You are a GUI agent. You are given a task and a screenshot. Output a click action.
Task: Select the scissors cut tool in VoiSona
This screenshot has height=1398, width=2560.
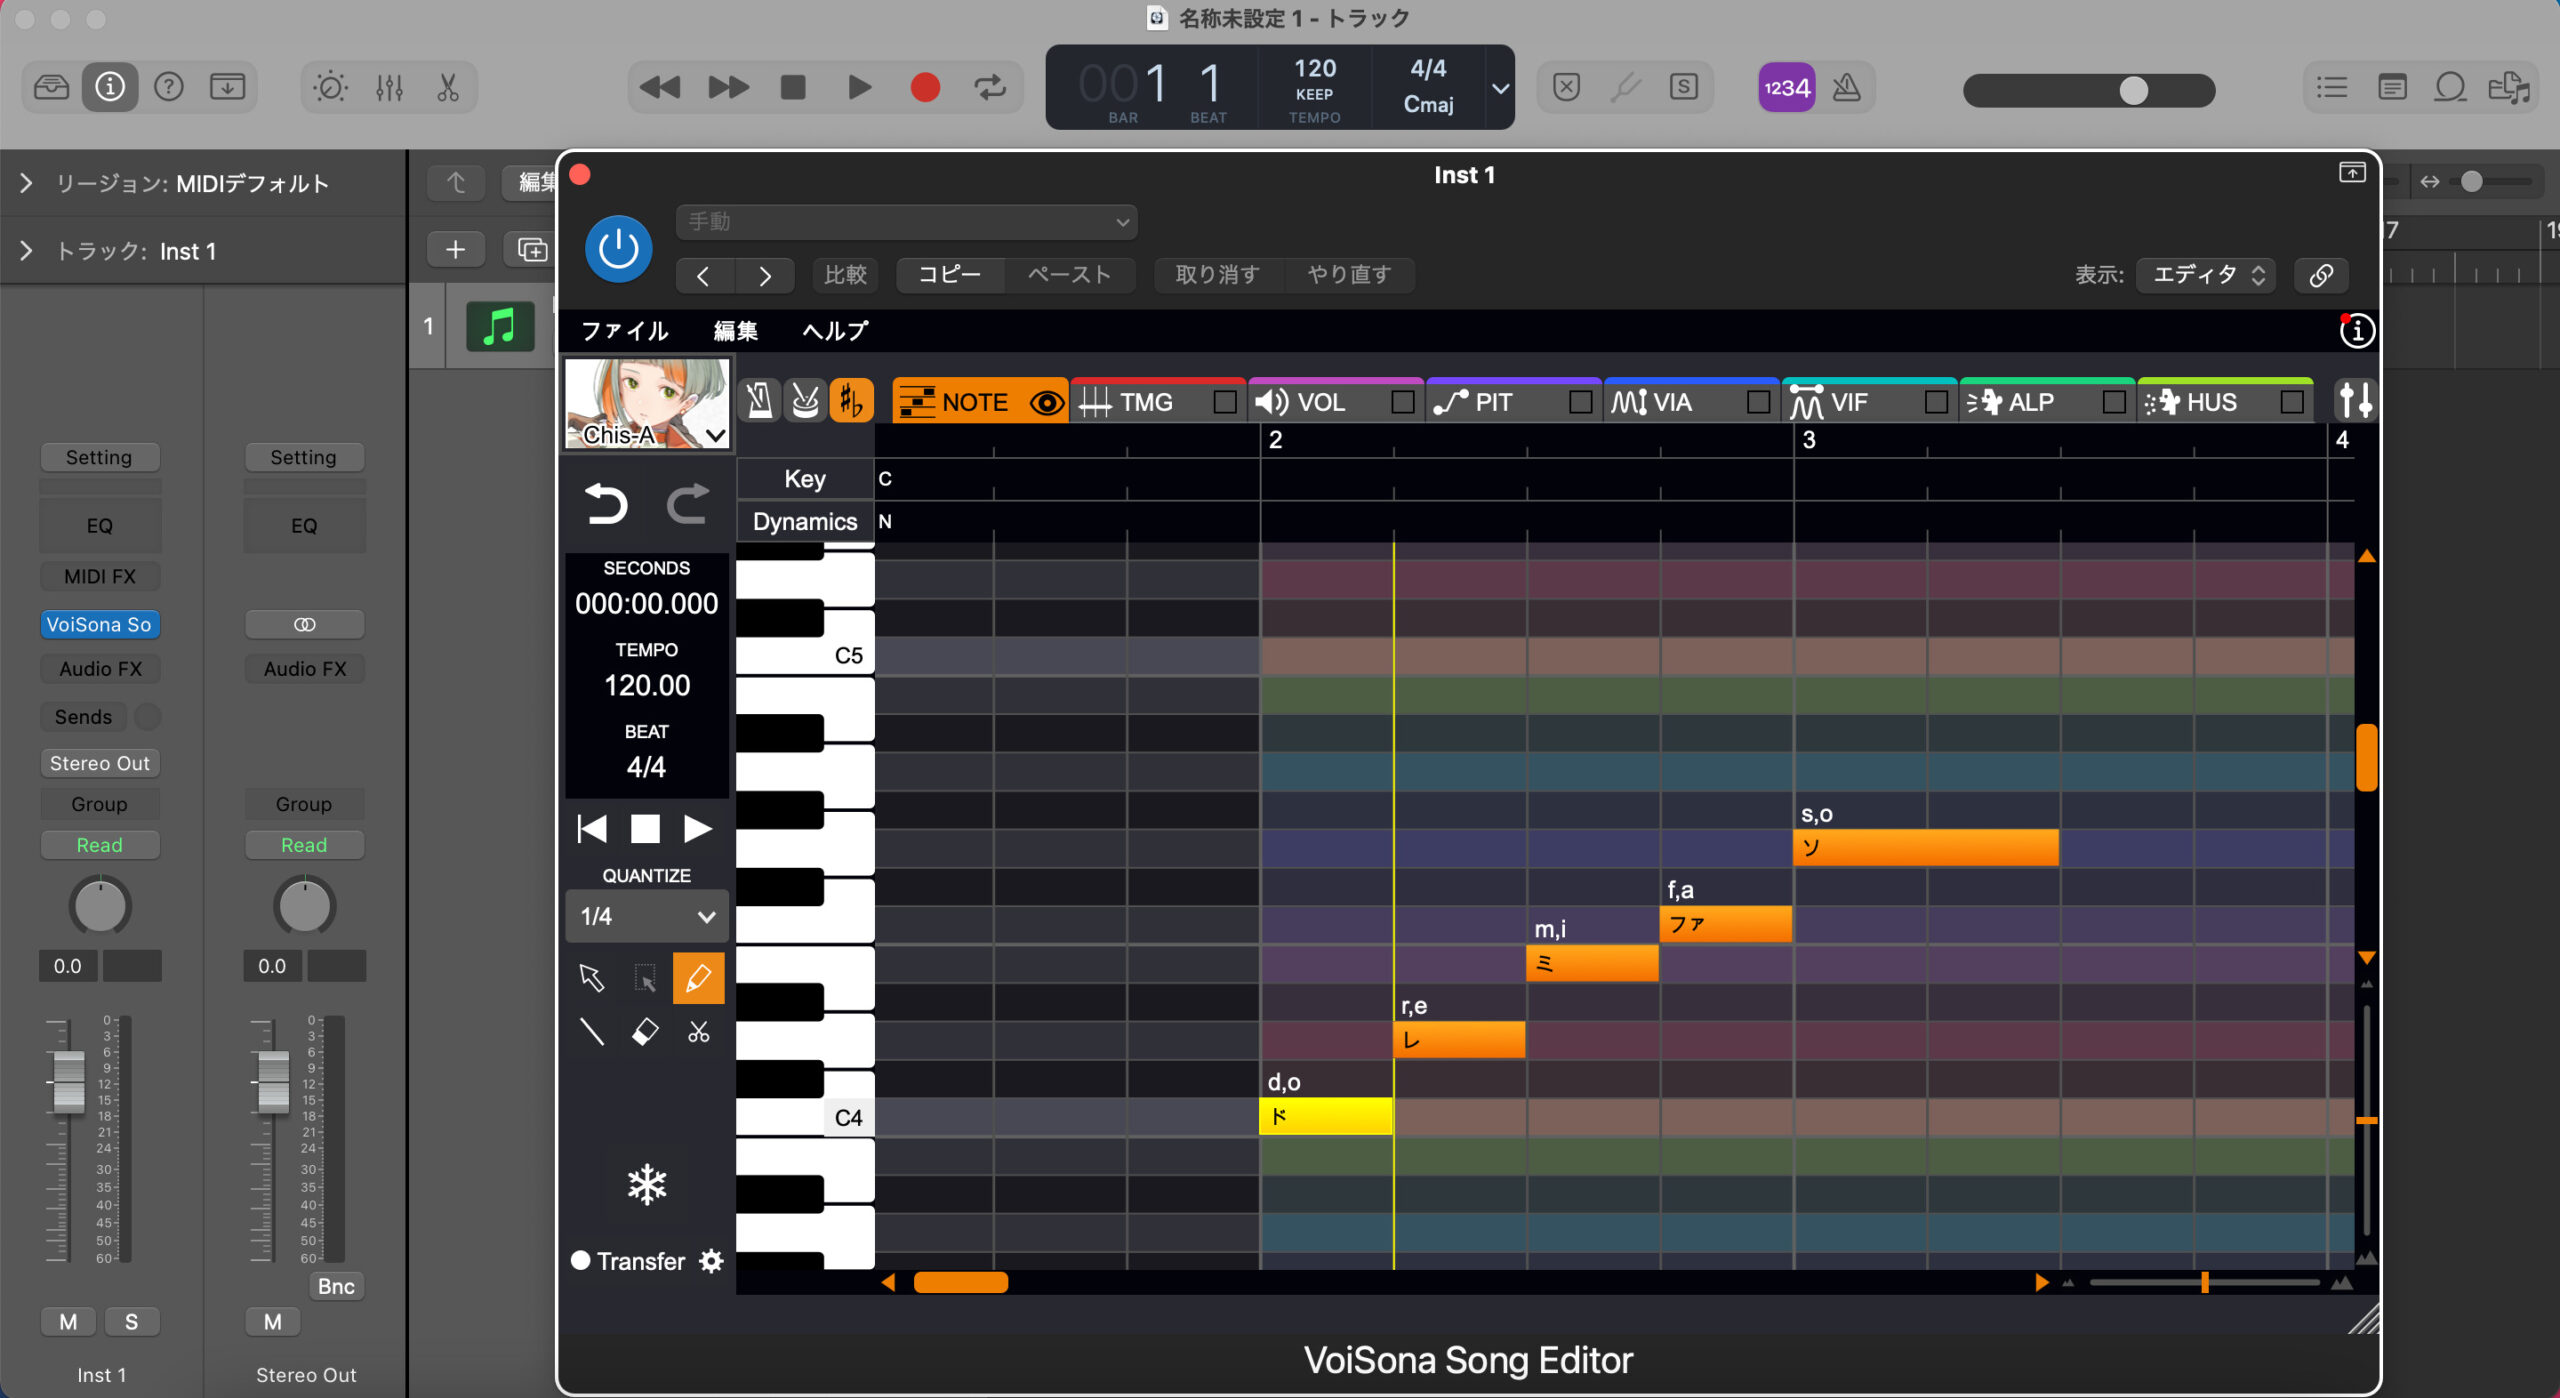[x=698, y=1032]
